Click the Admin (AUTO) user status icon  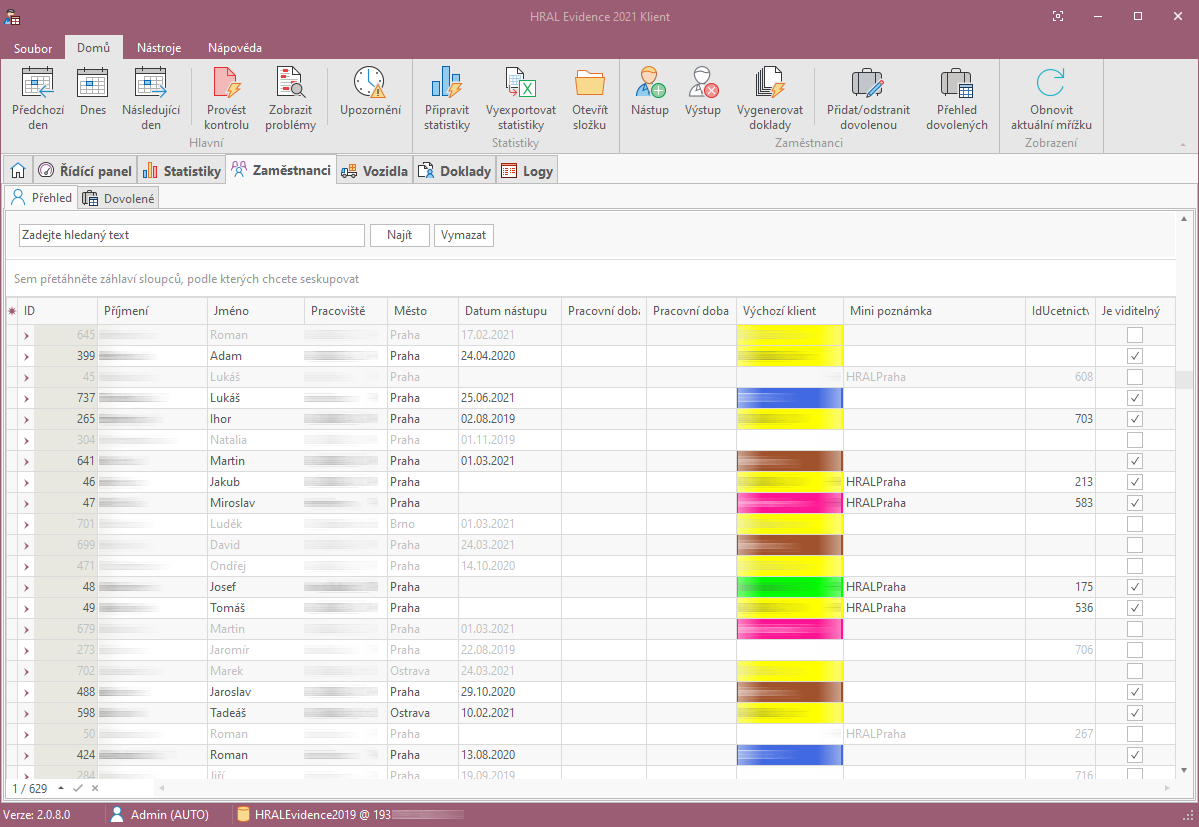point(117,815)
